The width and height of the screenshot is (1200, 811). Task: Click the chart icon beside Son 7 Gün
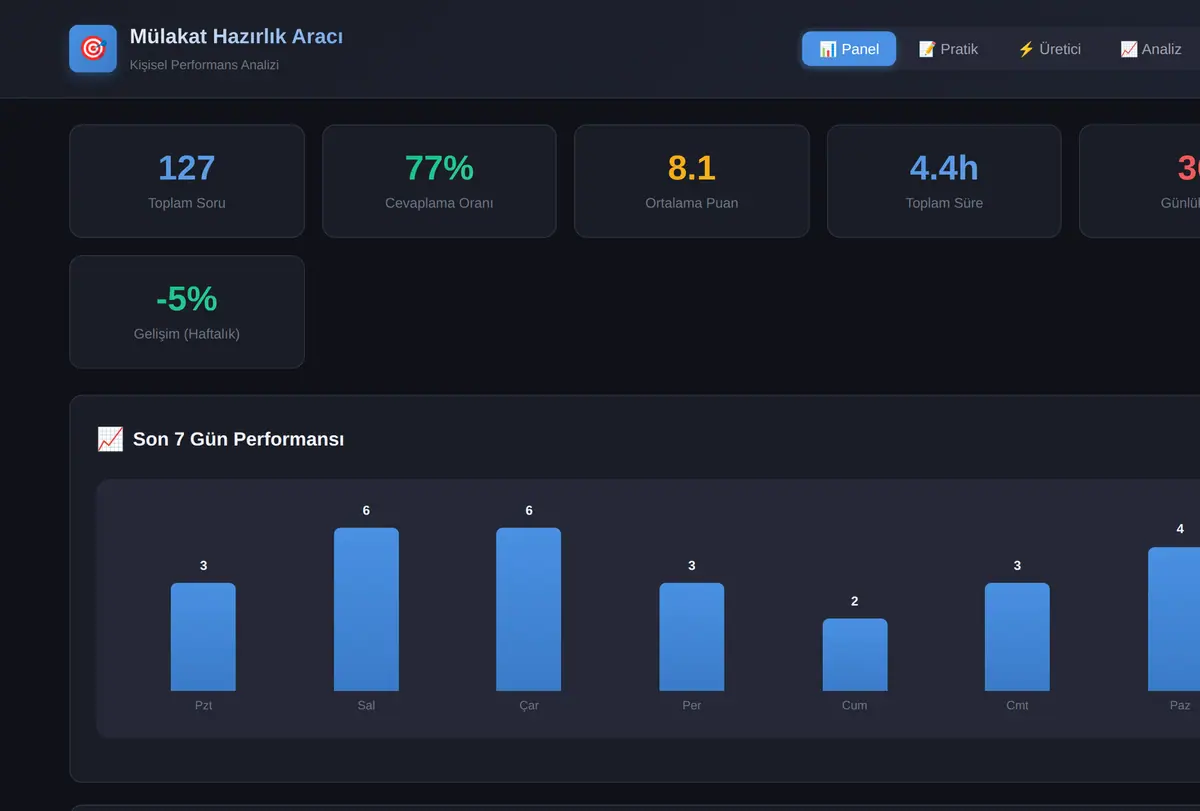[x=110, y=439]
